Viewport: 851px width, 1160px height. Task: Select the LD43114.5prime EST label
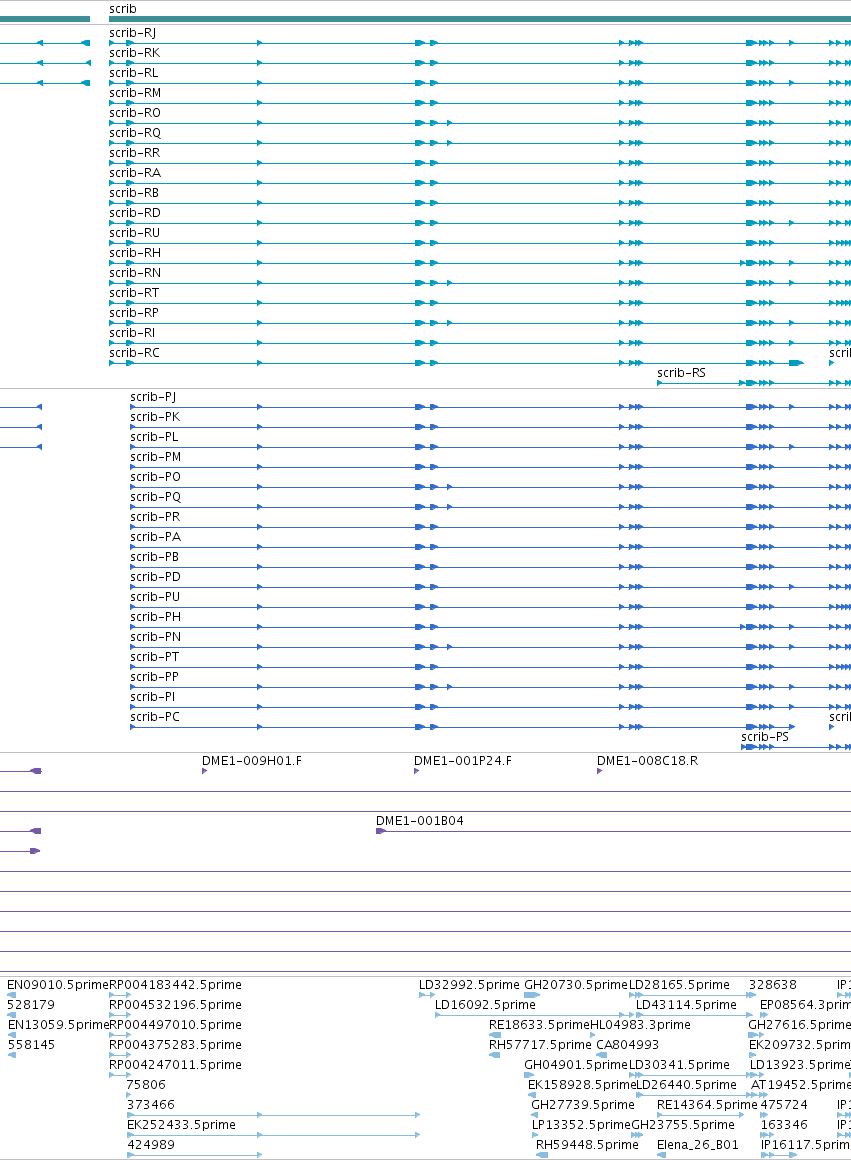[686, 1005]
